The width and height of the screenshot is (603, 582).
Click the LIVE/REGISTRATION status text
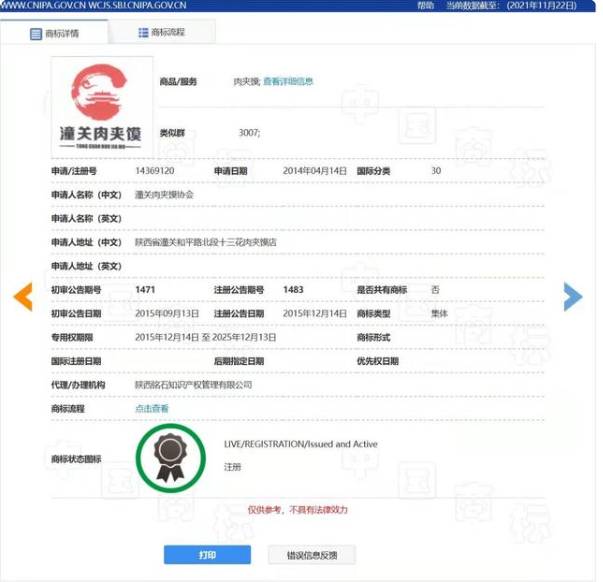301,444
